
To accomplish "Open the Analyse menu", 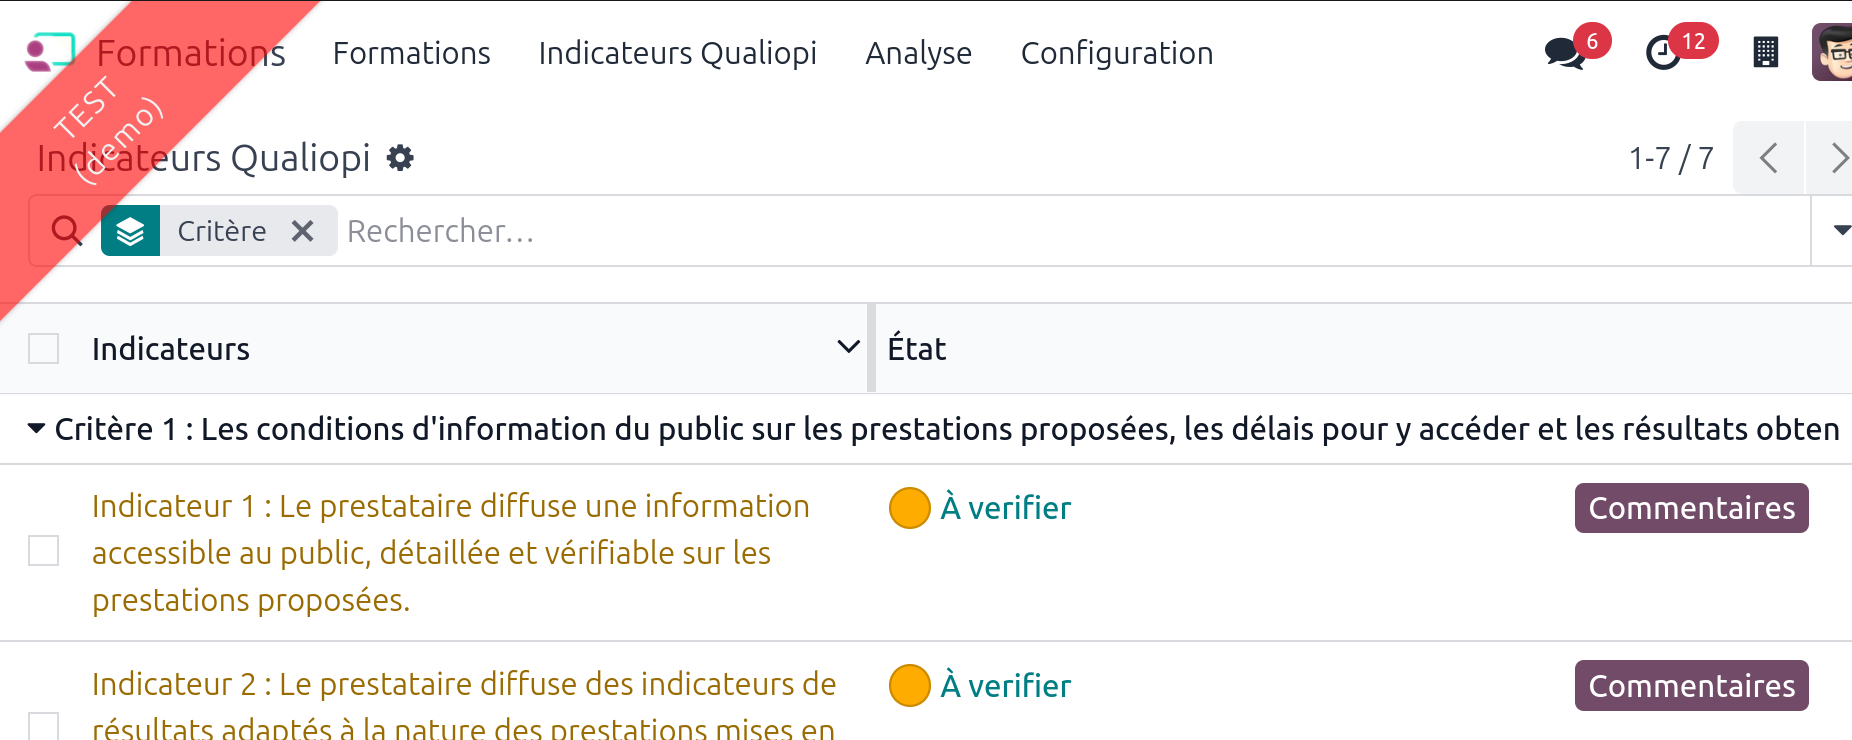I will coord(918,53).
